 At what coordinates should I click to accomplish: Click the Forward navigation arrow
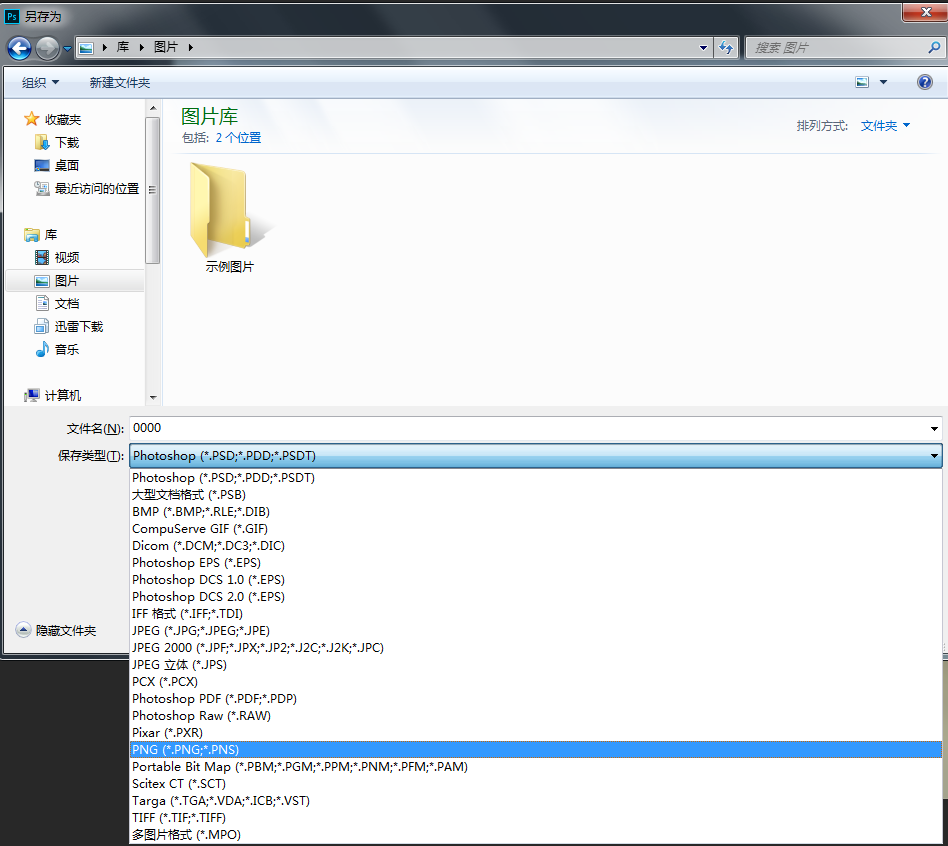point(47,48)
